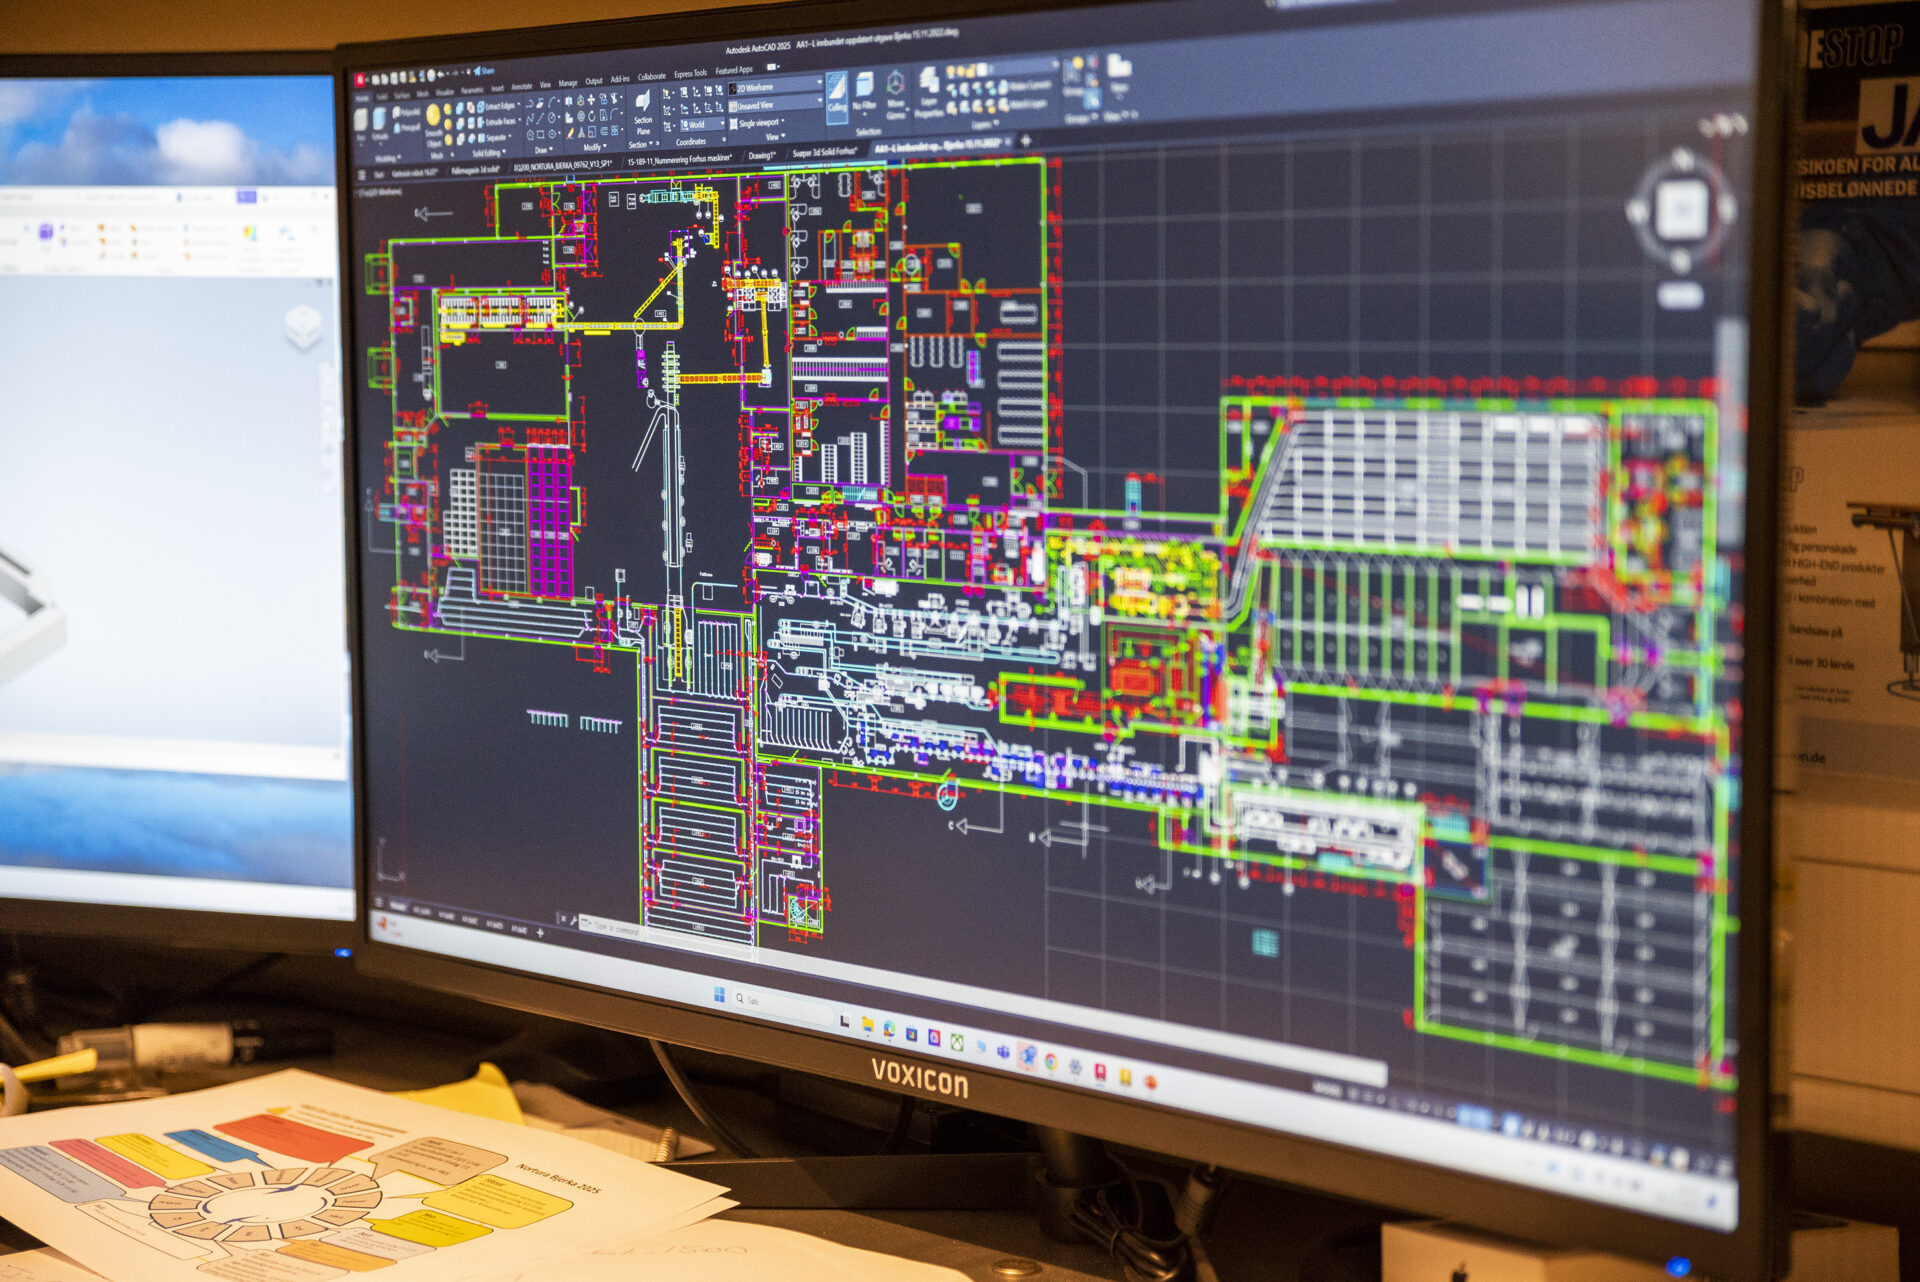Viewport: 1920px width, 1282px height.
Task: Click the Separate solid tool
Action: [494, 138]
